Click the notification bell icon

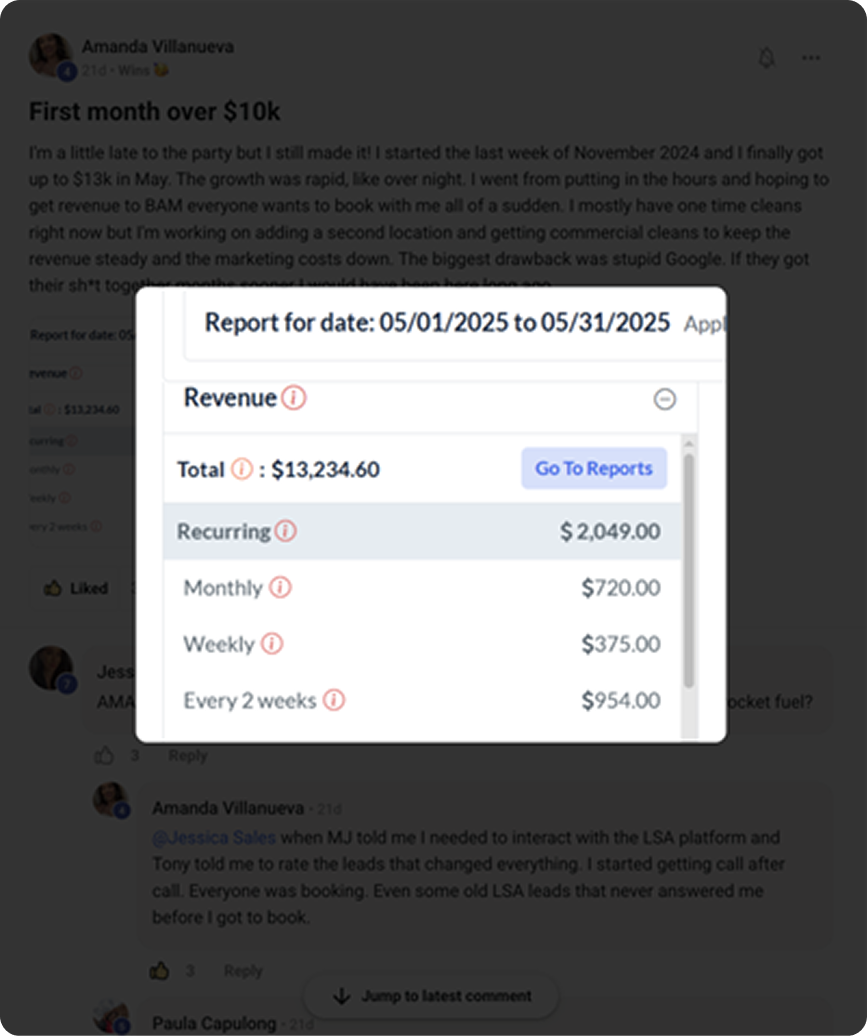(x=766, y=58)
